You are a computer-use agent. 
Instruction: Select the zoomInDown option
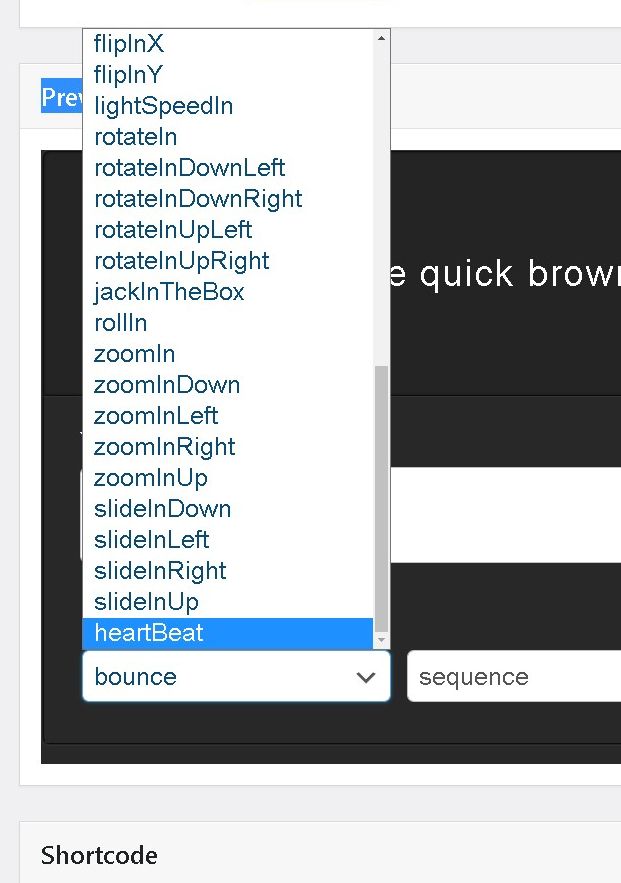click(167, 385)
